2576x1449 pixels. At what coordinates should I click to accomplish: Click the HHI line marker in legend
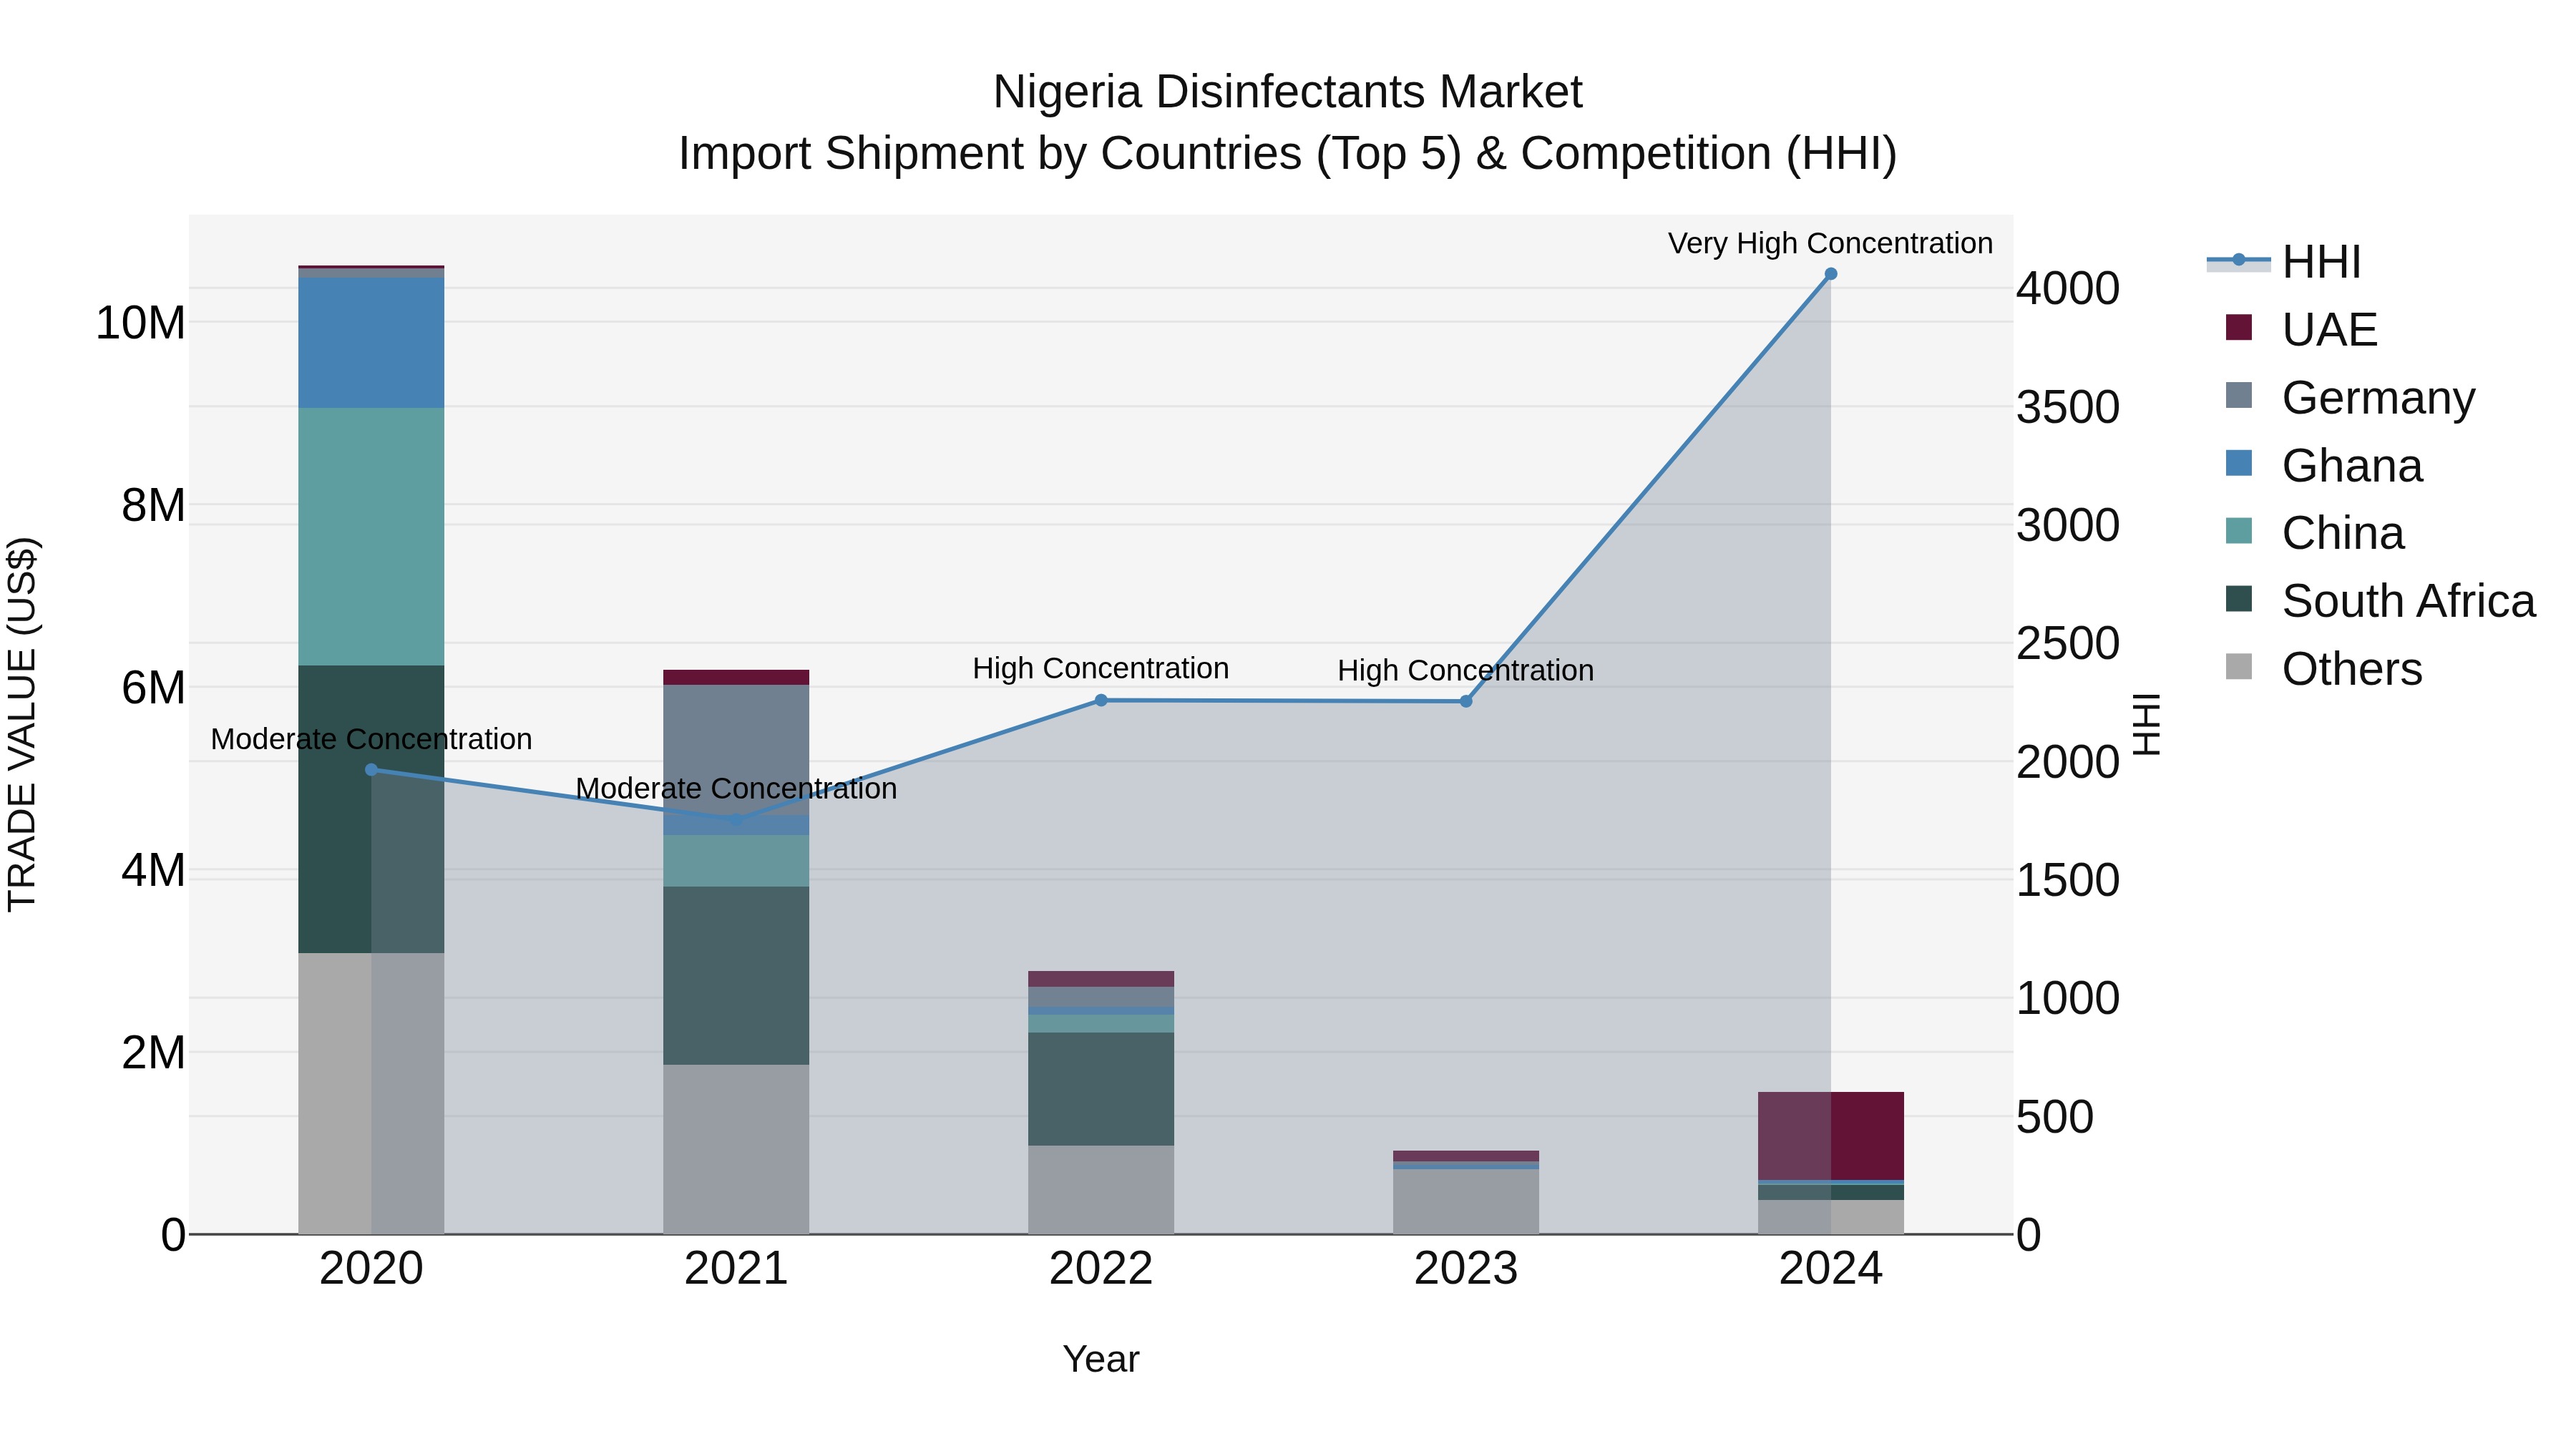tap(2239, 260)
